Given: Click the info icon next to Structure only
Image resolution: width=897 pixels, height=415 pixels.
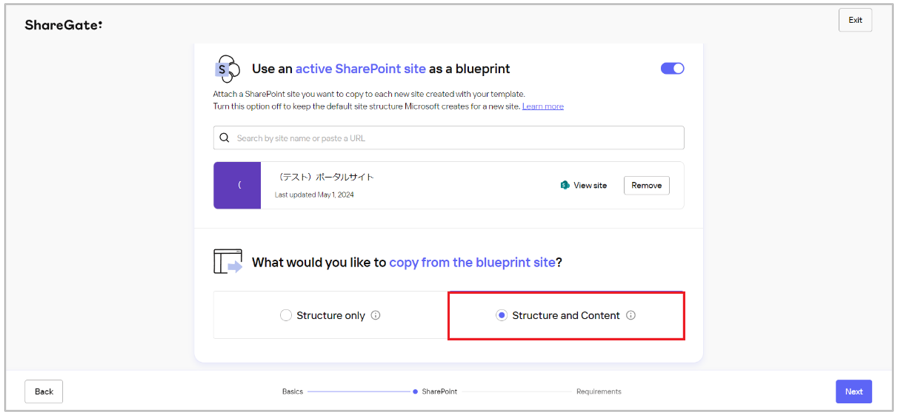Looking at the screenshot, I should click(376, 315).
